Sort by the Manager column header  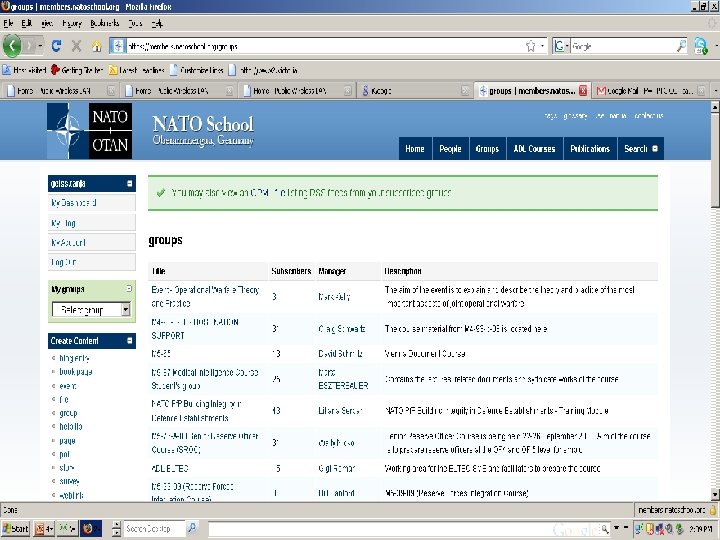(332, 271)
